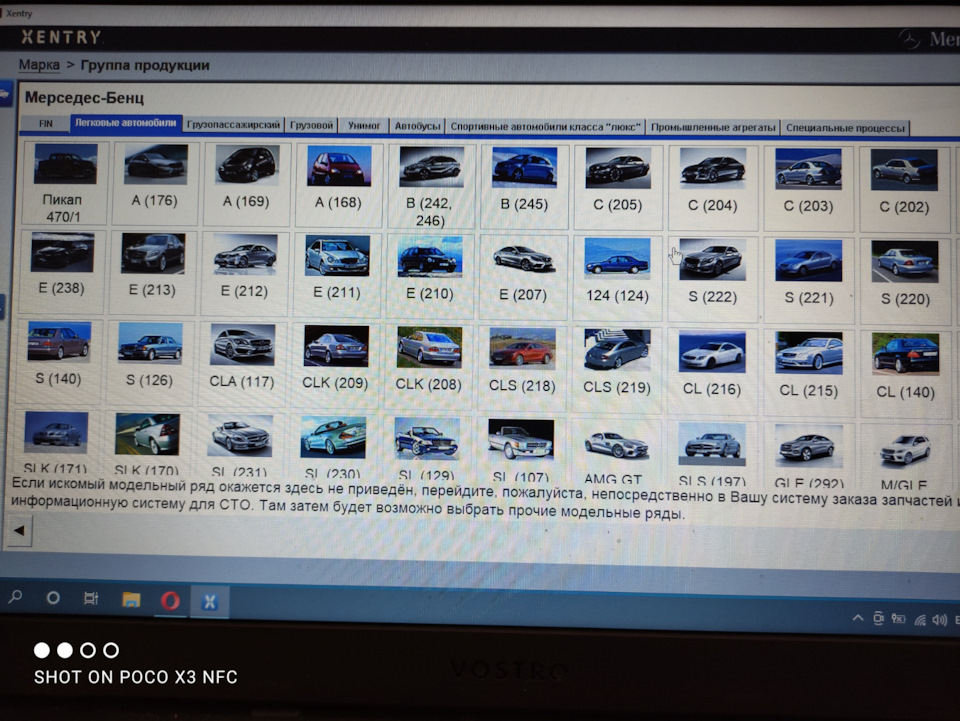This screenshot has width=960, height=721.
Task: Select the 124 (124) model series
Action: coord(617,278)
